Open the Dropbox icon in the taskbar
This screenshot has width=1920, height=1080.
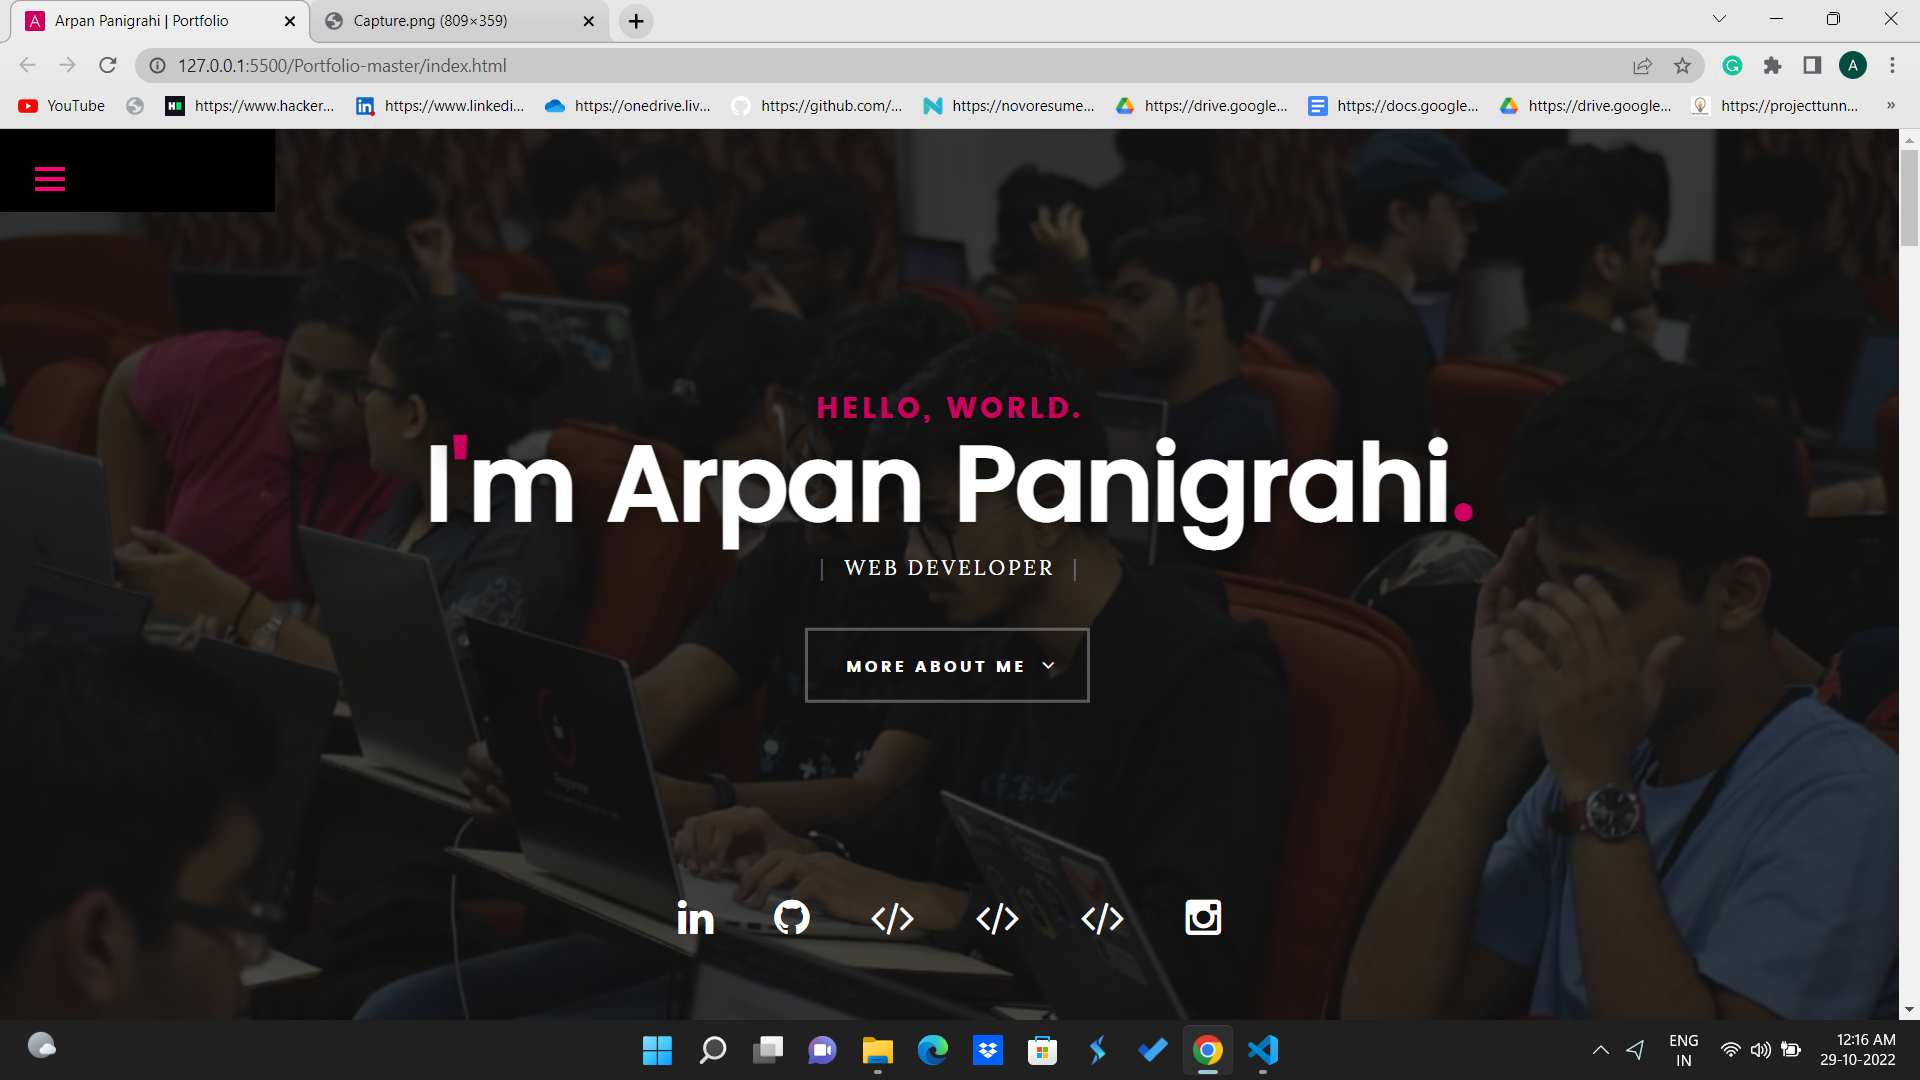point(988,1050)
